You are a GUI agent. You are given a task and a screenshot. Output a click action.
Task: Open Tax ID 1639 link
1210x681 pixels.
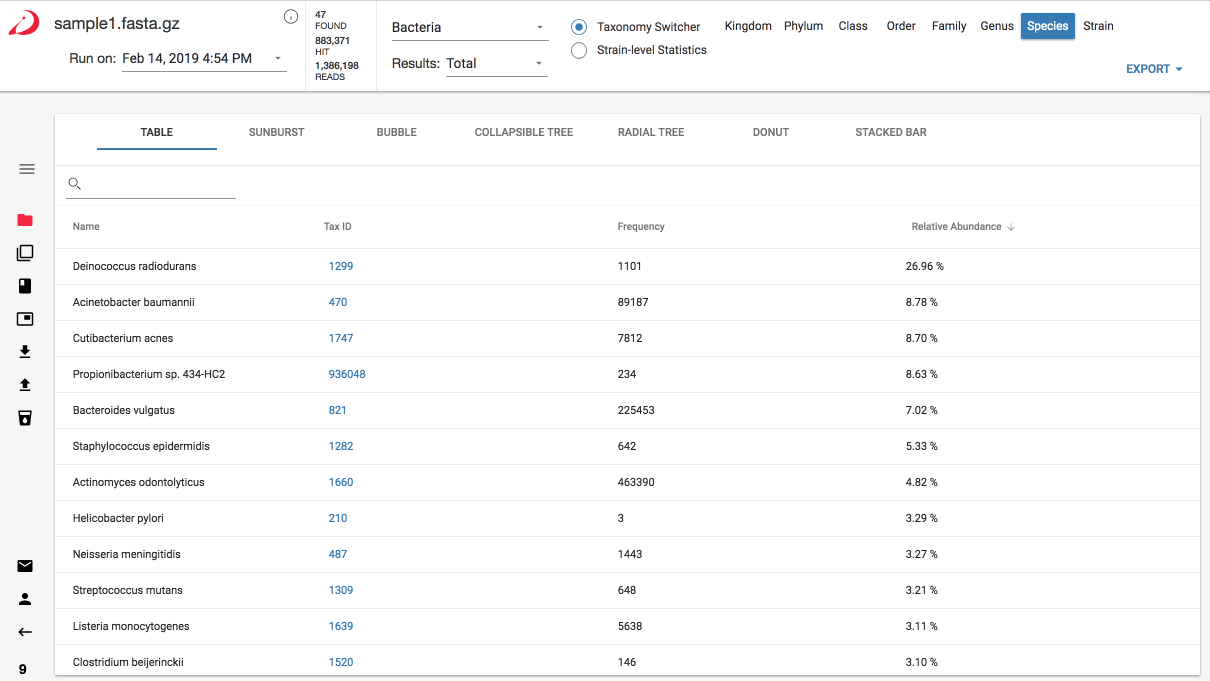[341, 626]
